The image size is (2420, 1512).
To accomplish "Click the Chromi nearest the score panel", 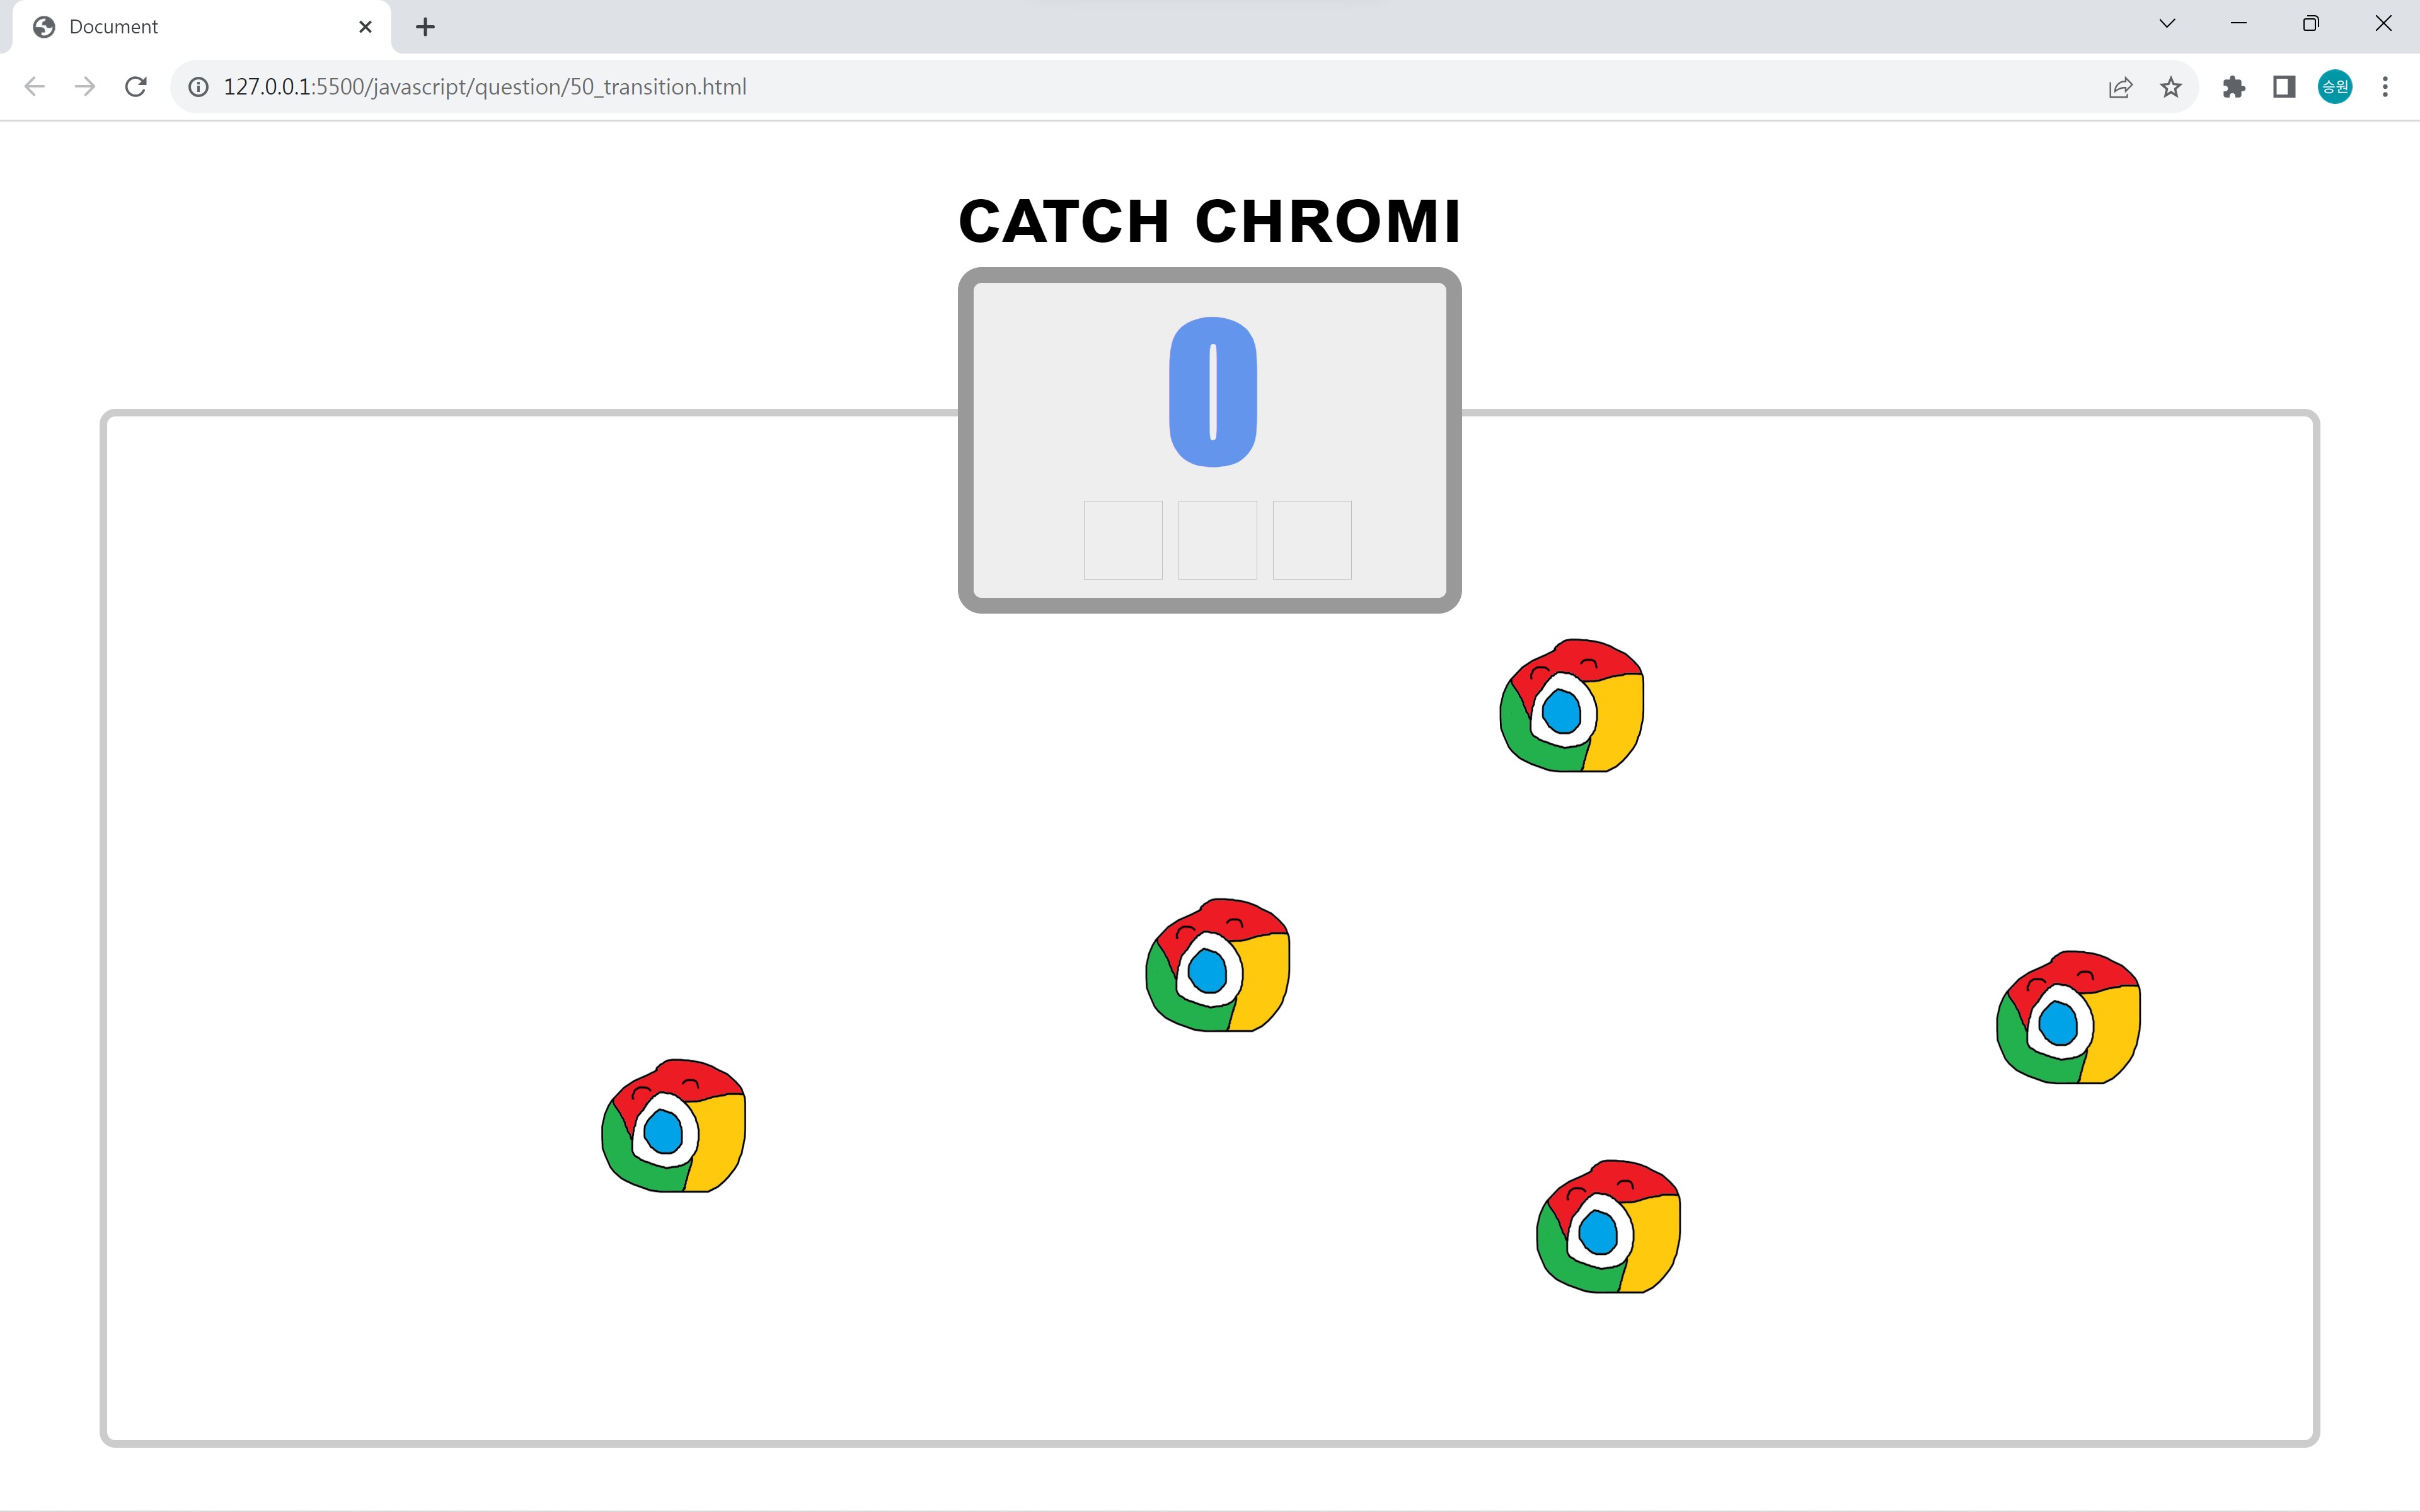I will (x=1571, y=706).
